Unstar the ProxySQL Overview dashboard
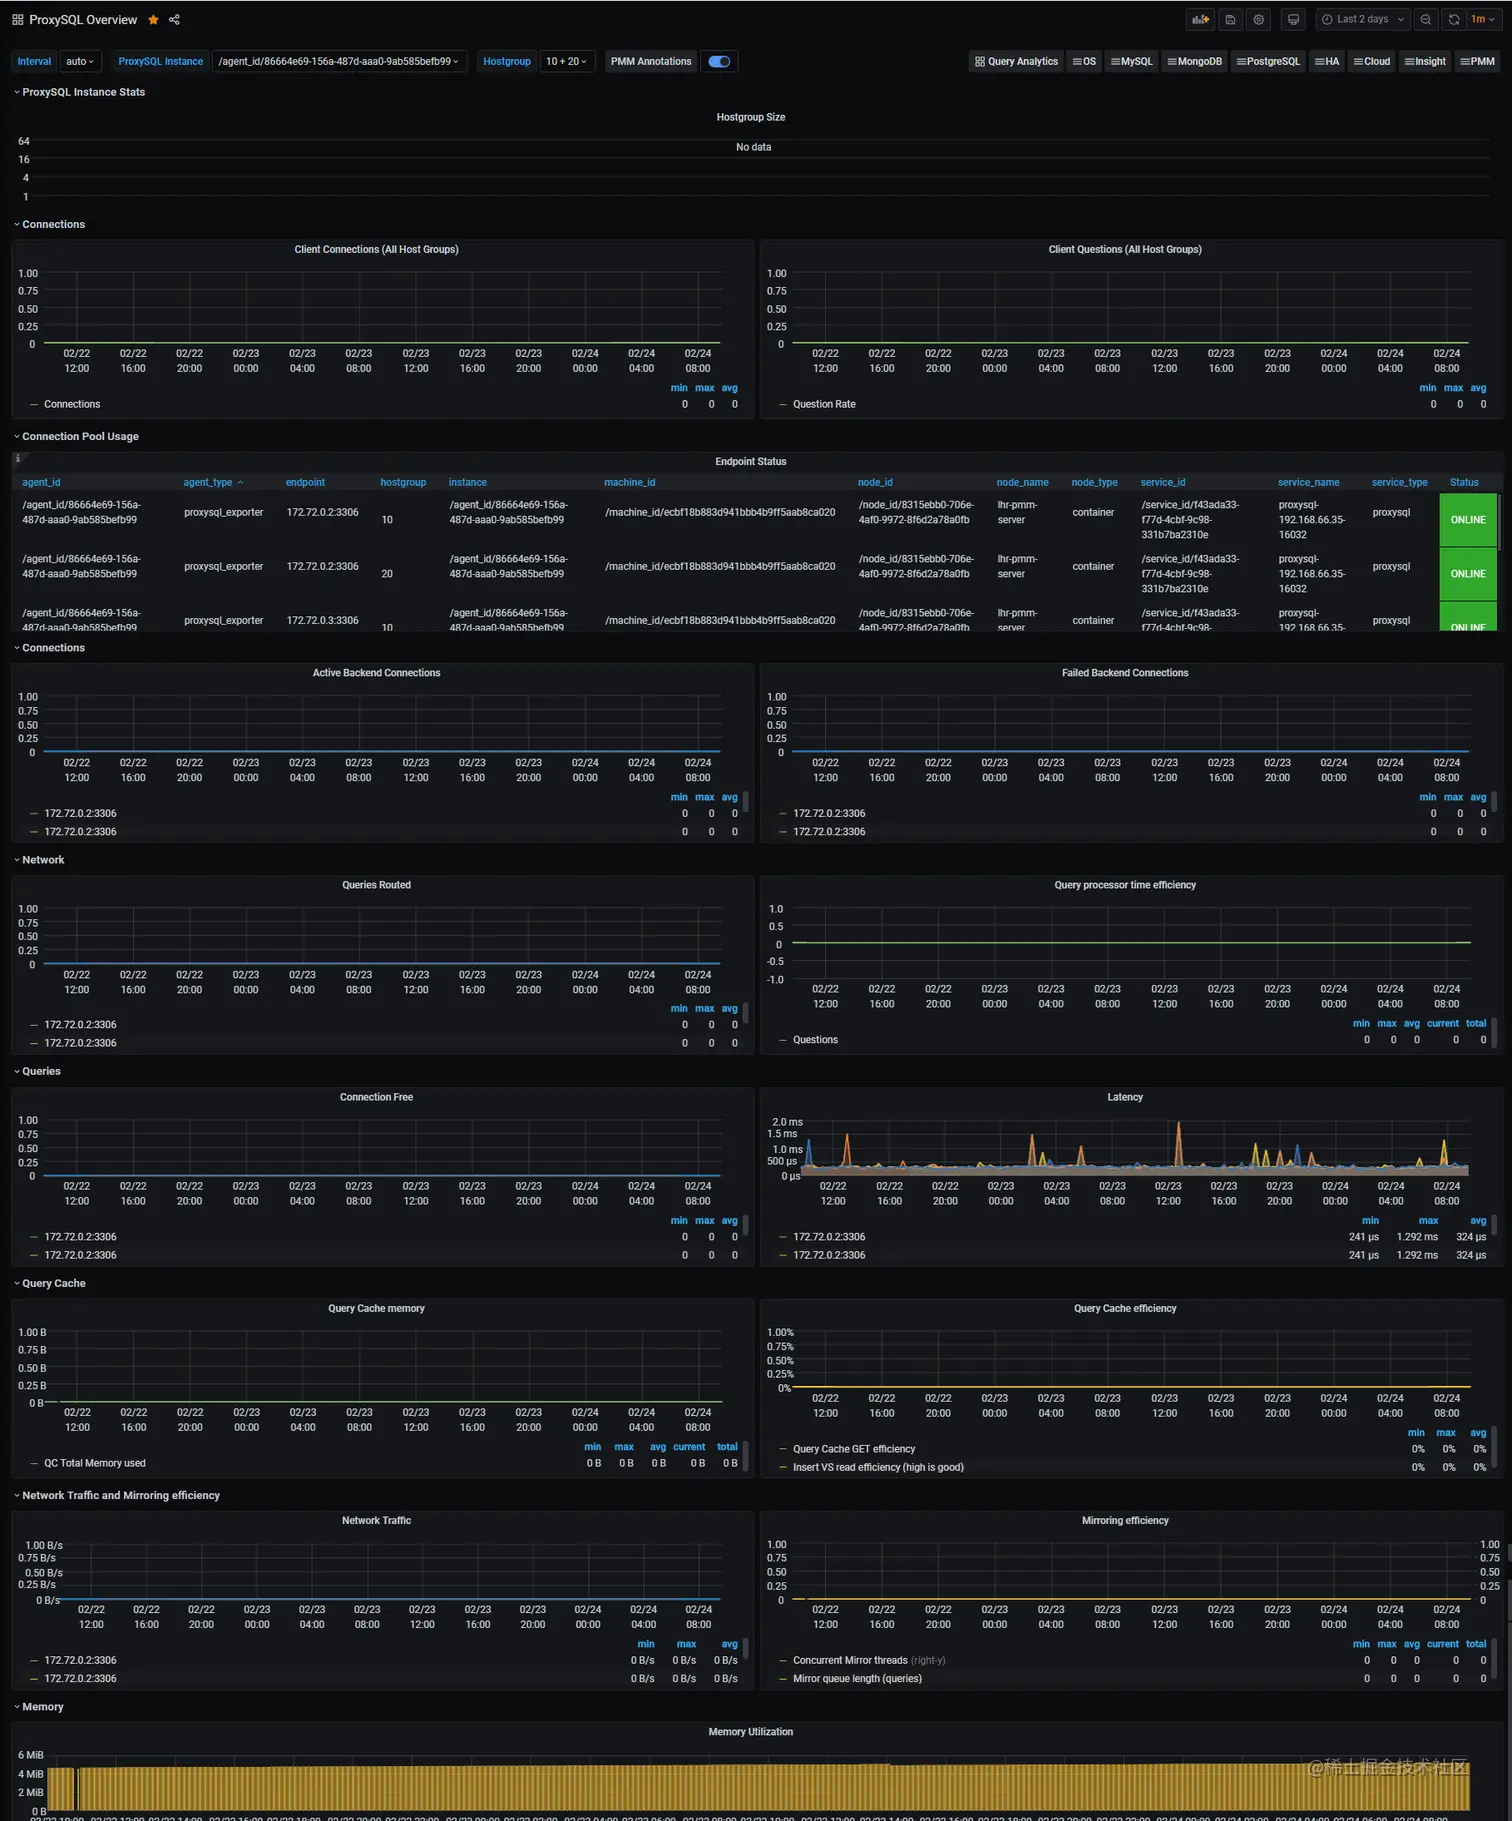1512x1821 pixels. click(x=153, y=20)
